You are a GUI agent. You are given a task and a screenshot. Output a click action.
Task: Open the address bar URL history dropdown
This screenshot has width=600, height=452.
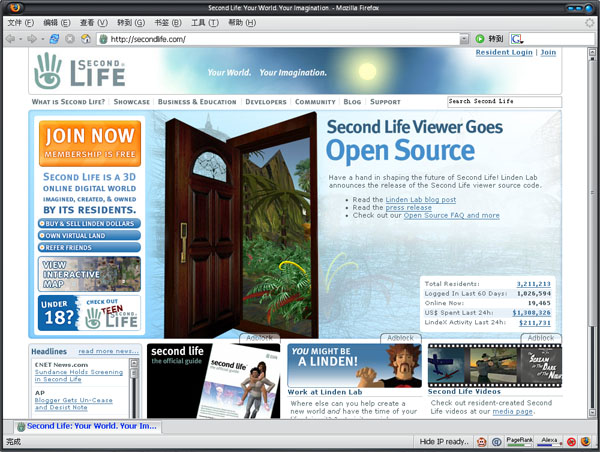(464, 39)
